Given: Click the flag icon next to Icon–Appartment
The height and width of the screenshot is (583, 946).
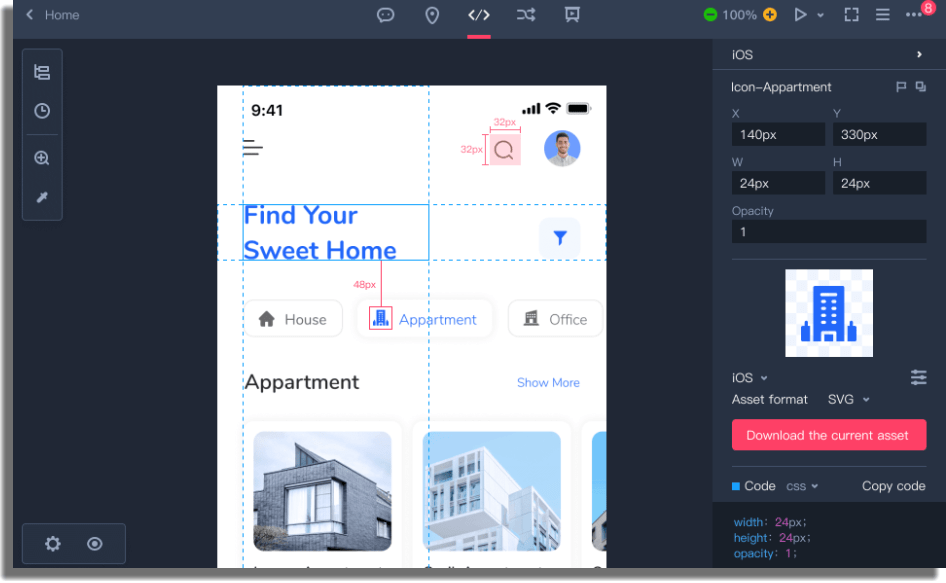Looking at the screenshot, I should tap(901, 87).
